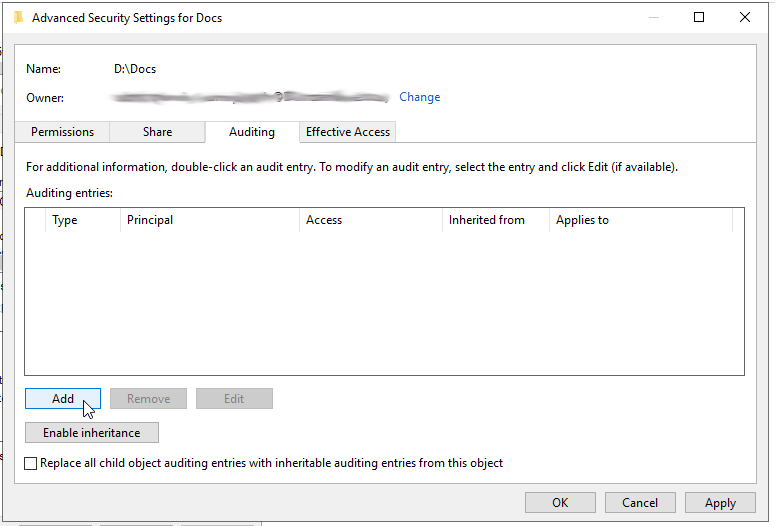Cancel the security settings dialog
The width and height of the screenshot is (775, 526).
(640, 503)
